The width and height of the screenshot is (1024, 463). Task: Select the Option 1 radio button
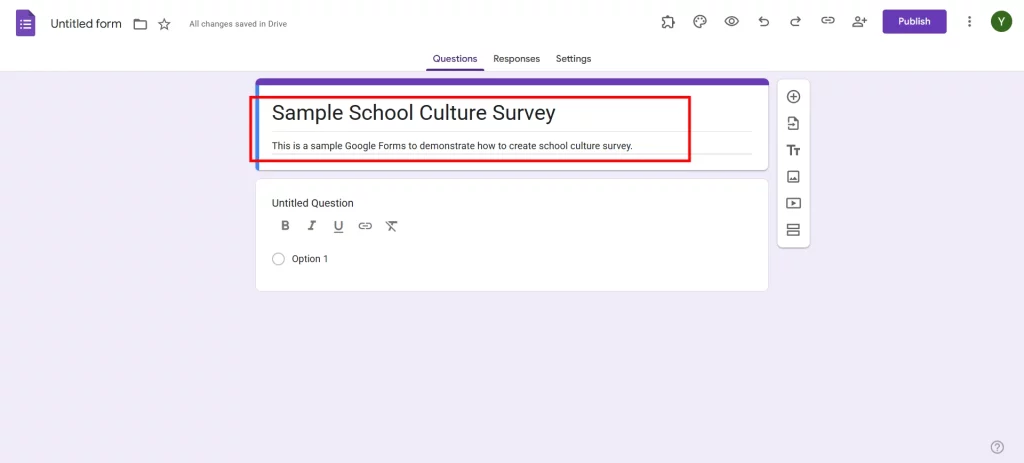tap(278, 259)
